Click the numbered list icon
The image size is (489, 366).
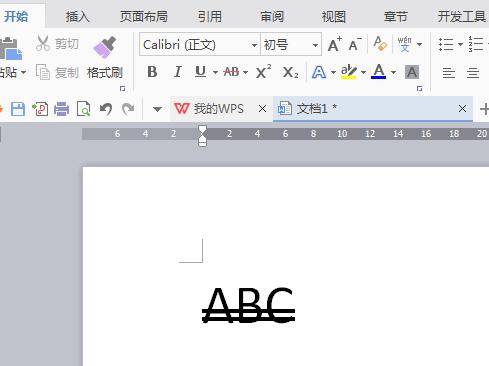pos(476,44)
